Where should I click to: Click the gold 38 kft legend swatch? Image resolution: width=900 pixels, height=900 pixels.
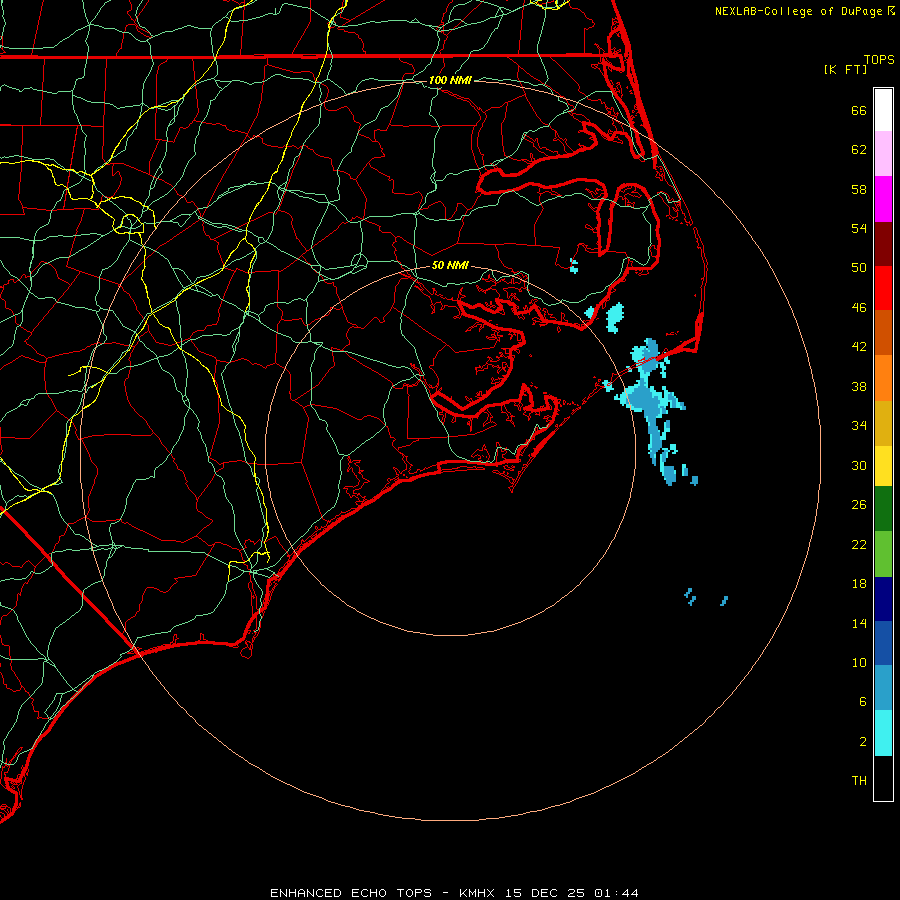[883, 423]
